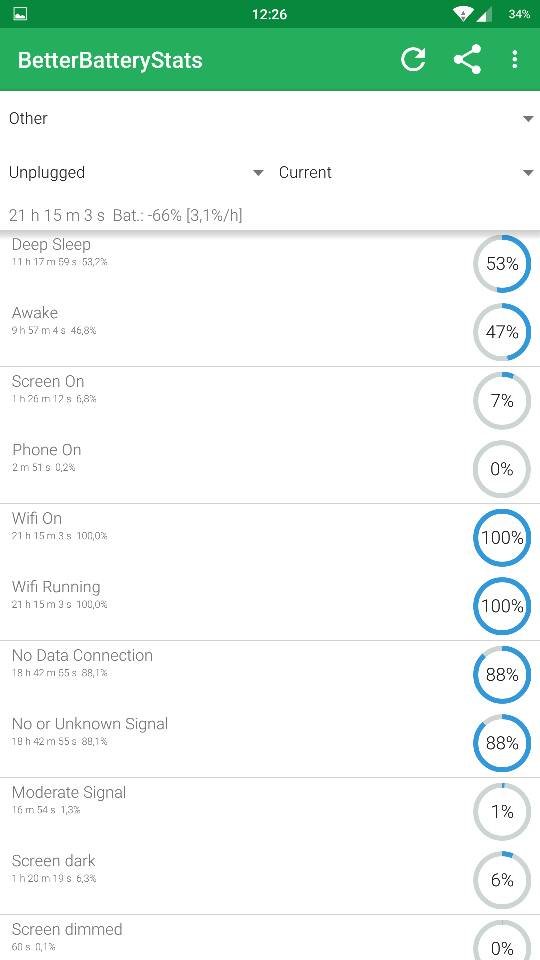
Task: Tap the No Data Connection 88% gauge
Action: point(502,675)
